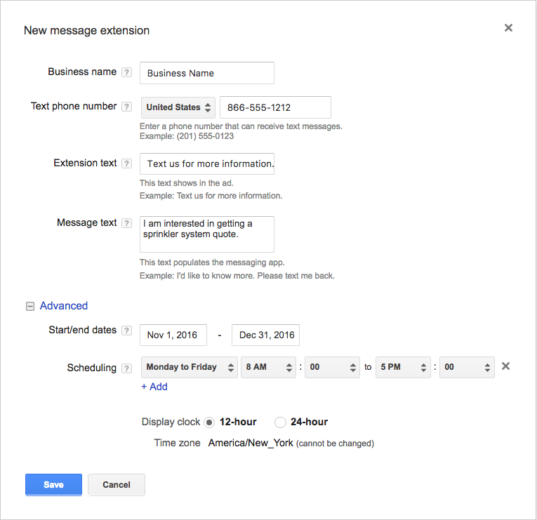
Task: Open the end date field Dec 31, 2016
Action: point(265,335)
